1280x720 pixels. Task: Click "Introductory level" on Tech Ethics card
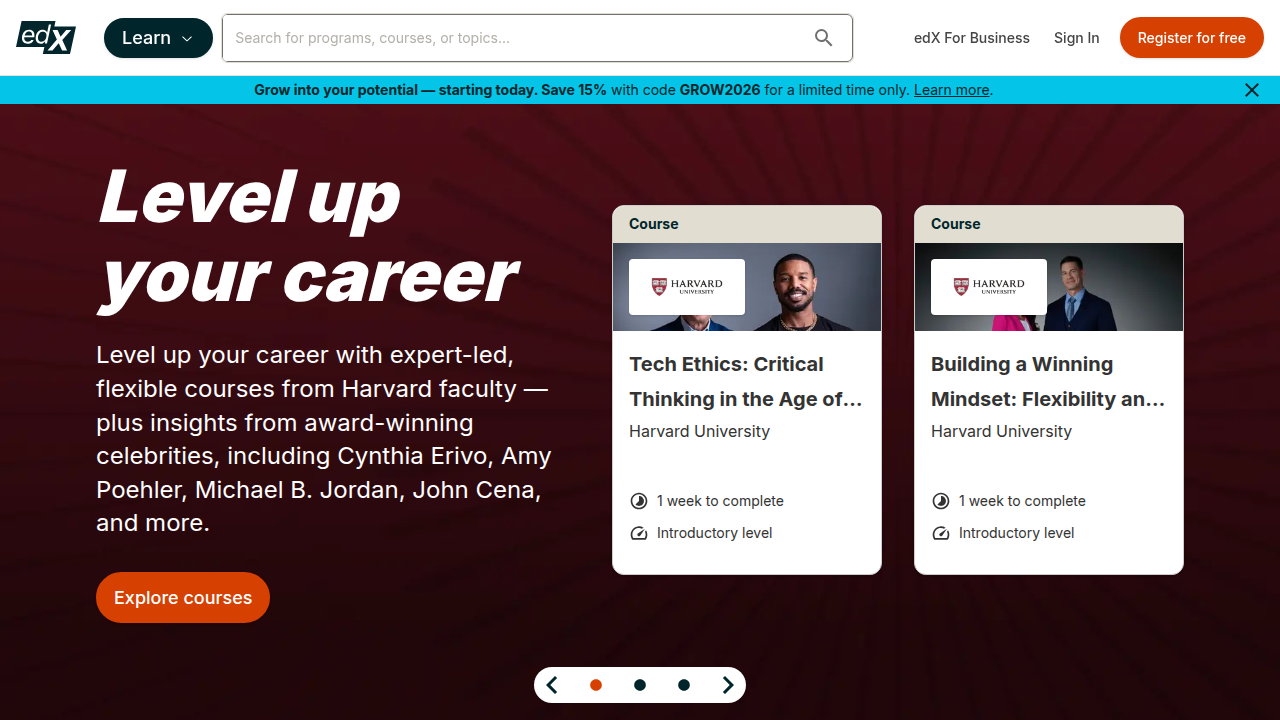coord(714,533)
